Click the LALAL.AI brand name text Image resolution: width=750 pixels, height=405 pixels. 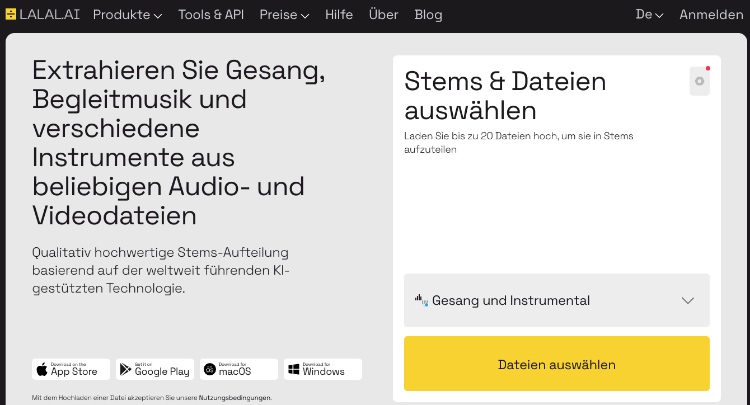pyautogui.click(x=49, y=14)
